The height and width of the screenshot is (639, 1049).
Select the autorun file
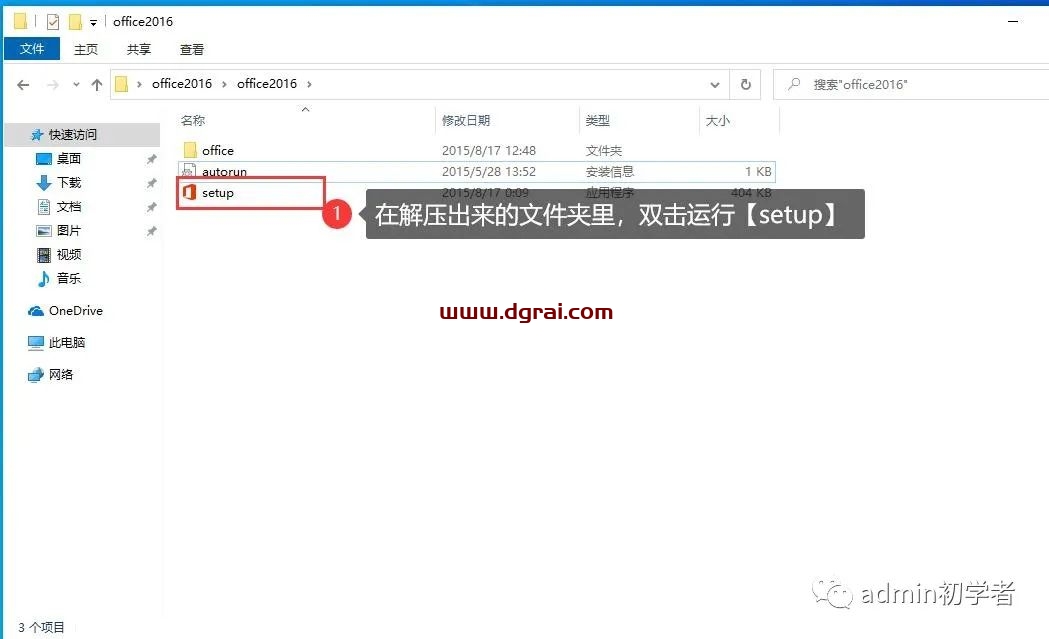pos(476,172)
